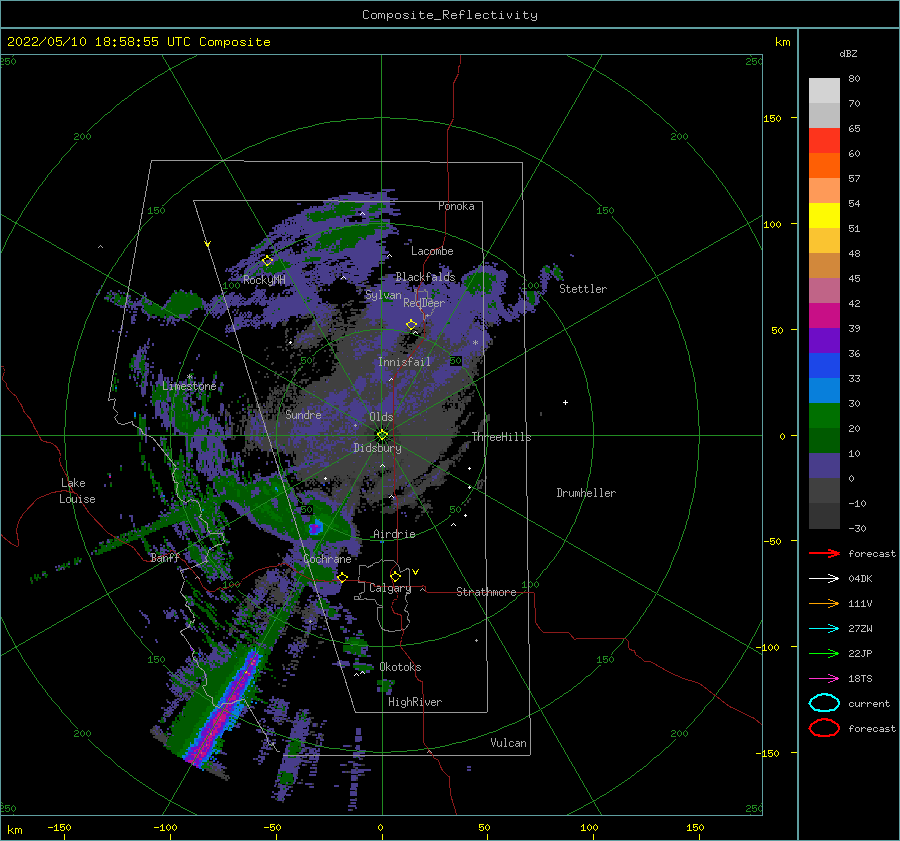
Task: Click the white plus marker west of Drumheller
Action: (565, 402)
